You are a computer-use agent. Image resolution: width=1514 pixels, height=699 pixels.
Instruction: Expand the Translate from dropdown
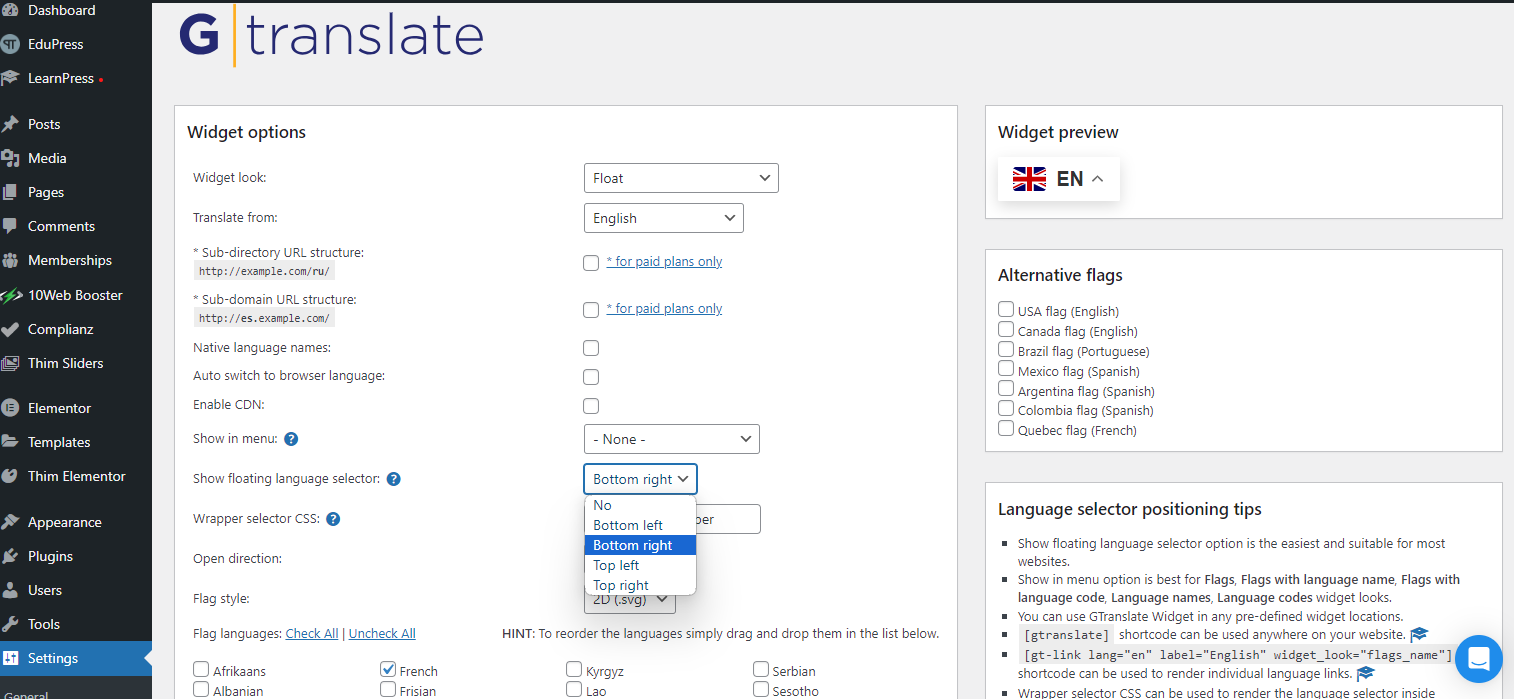663,218
